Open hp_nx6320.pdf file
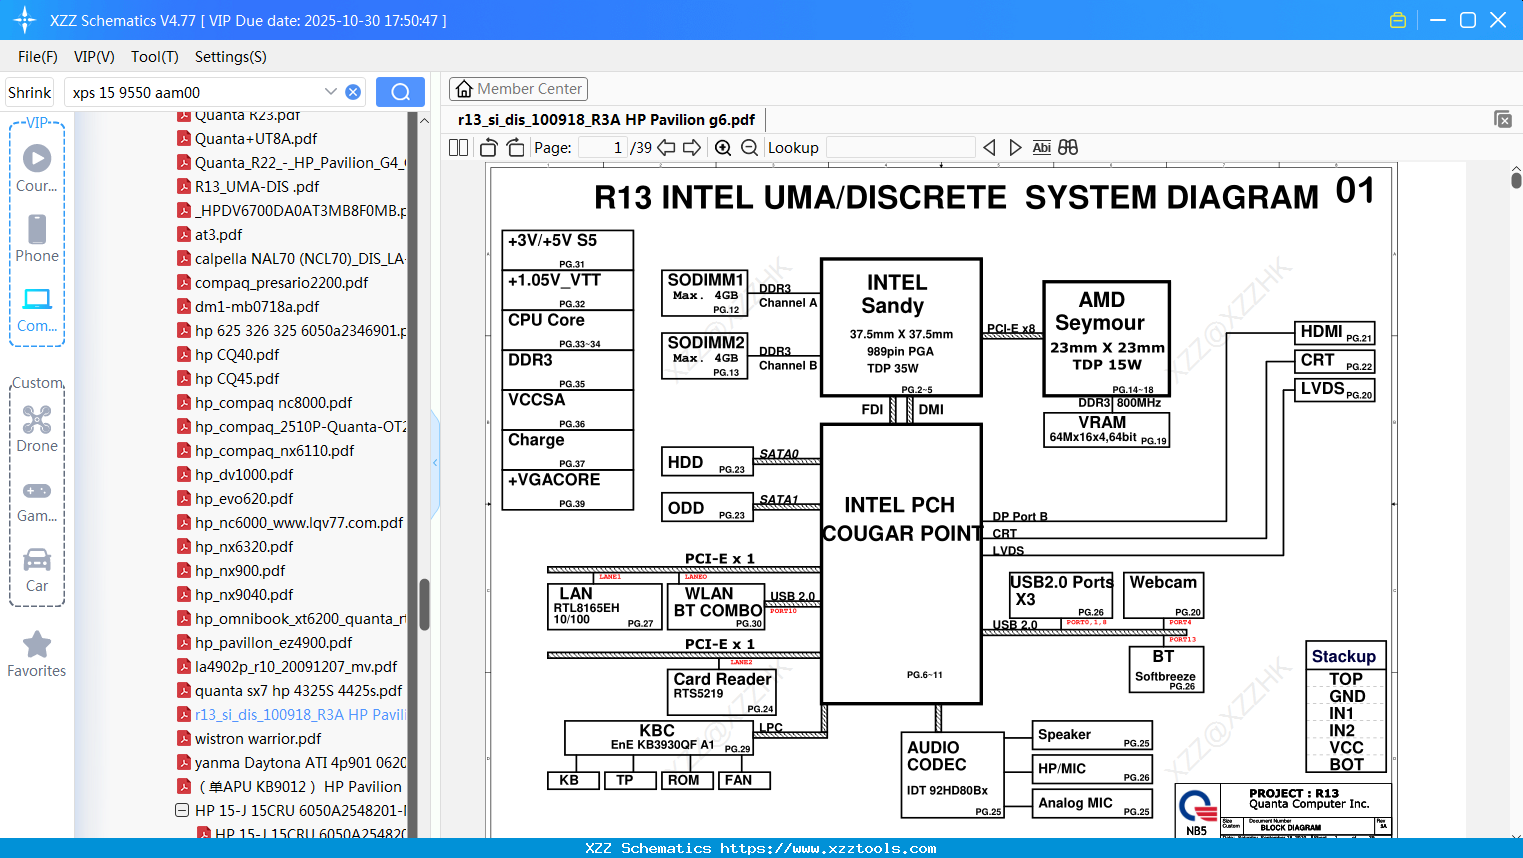This screenshot has width=1523, height=858. (244, 546)
